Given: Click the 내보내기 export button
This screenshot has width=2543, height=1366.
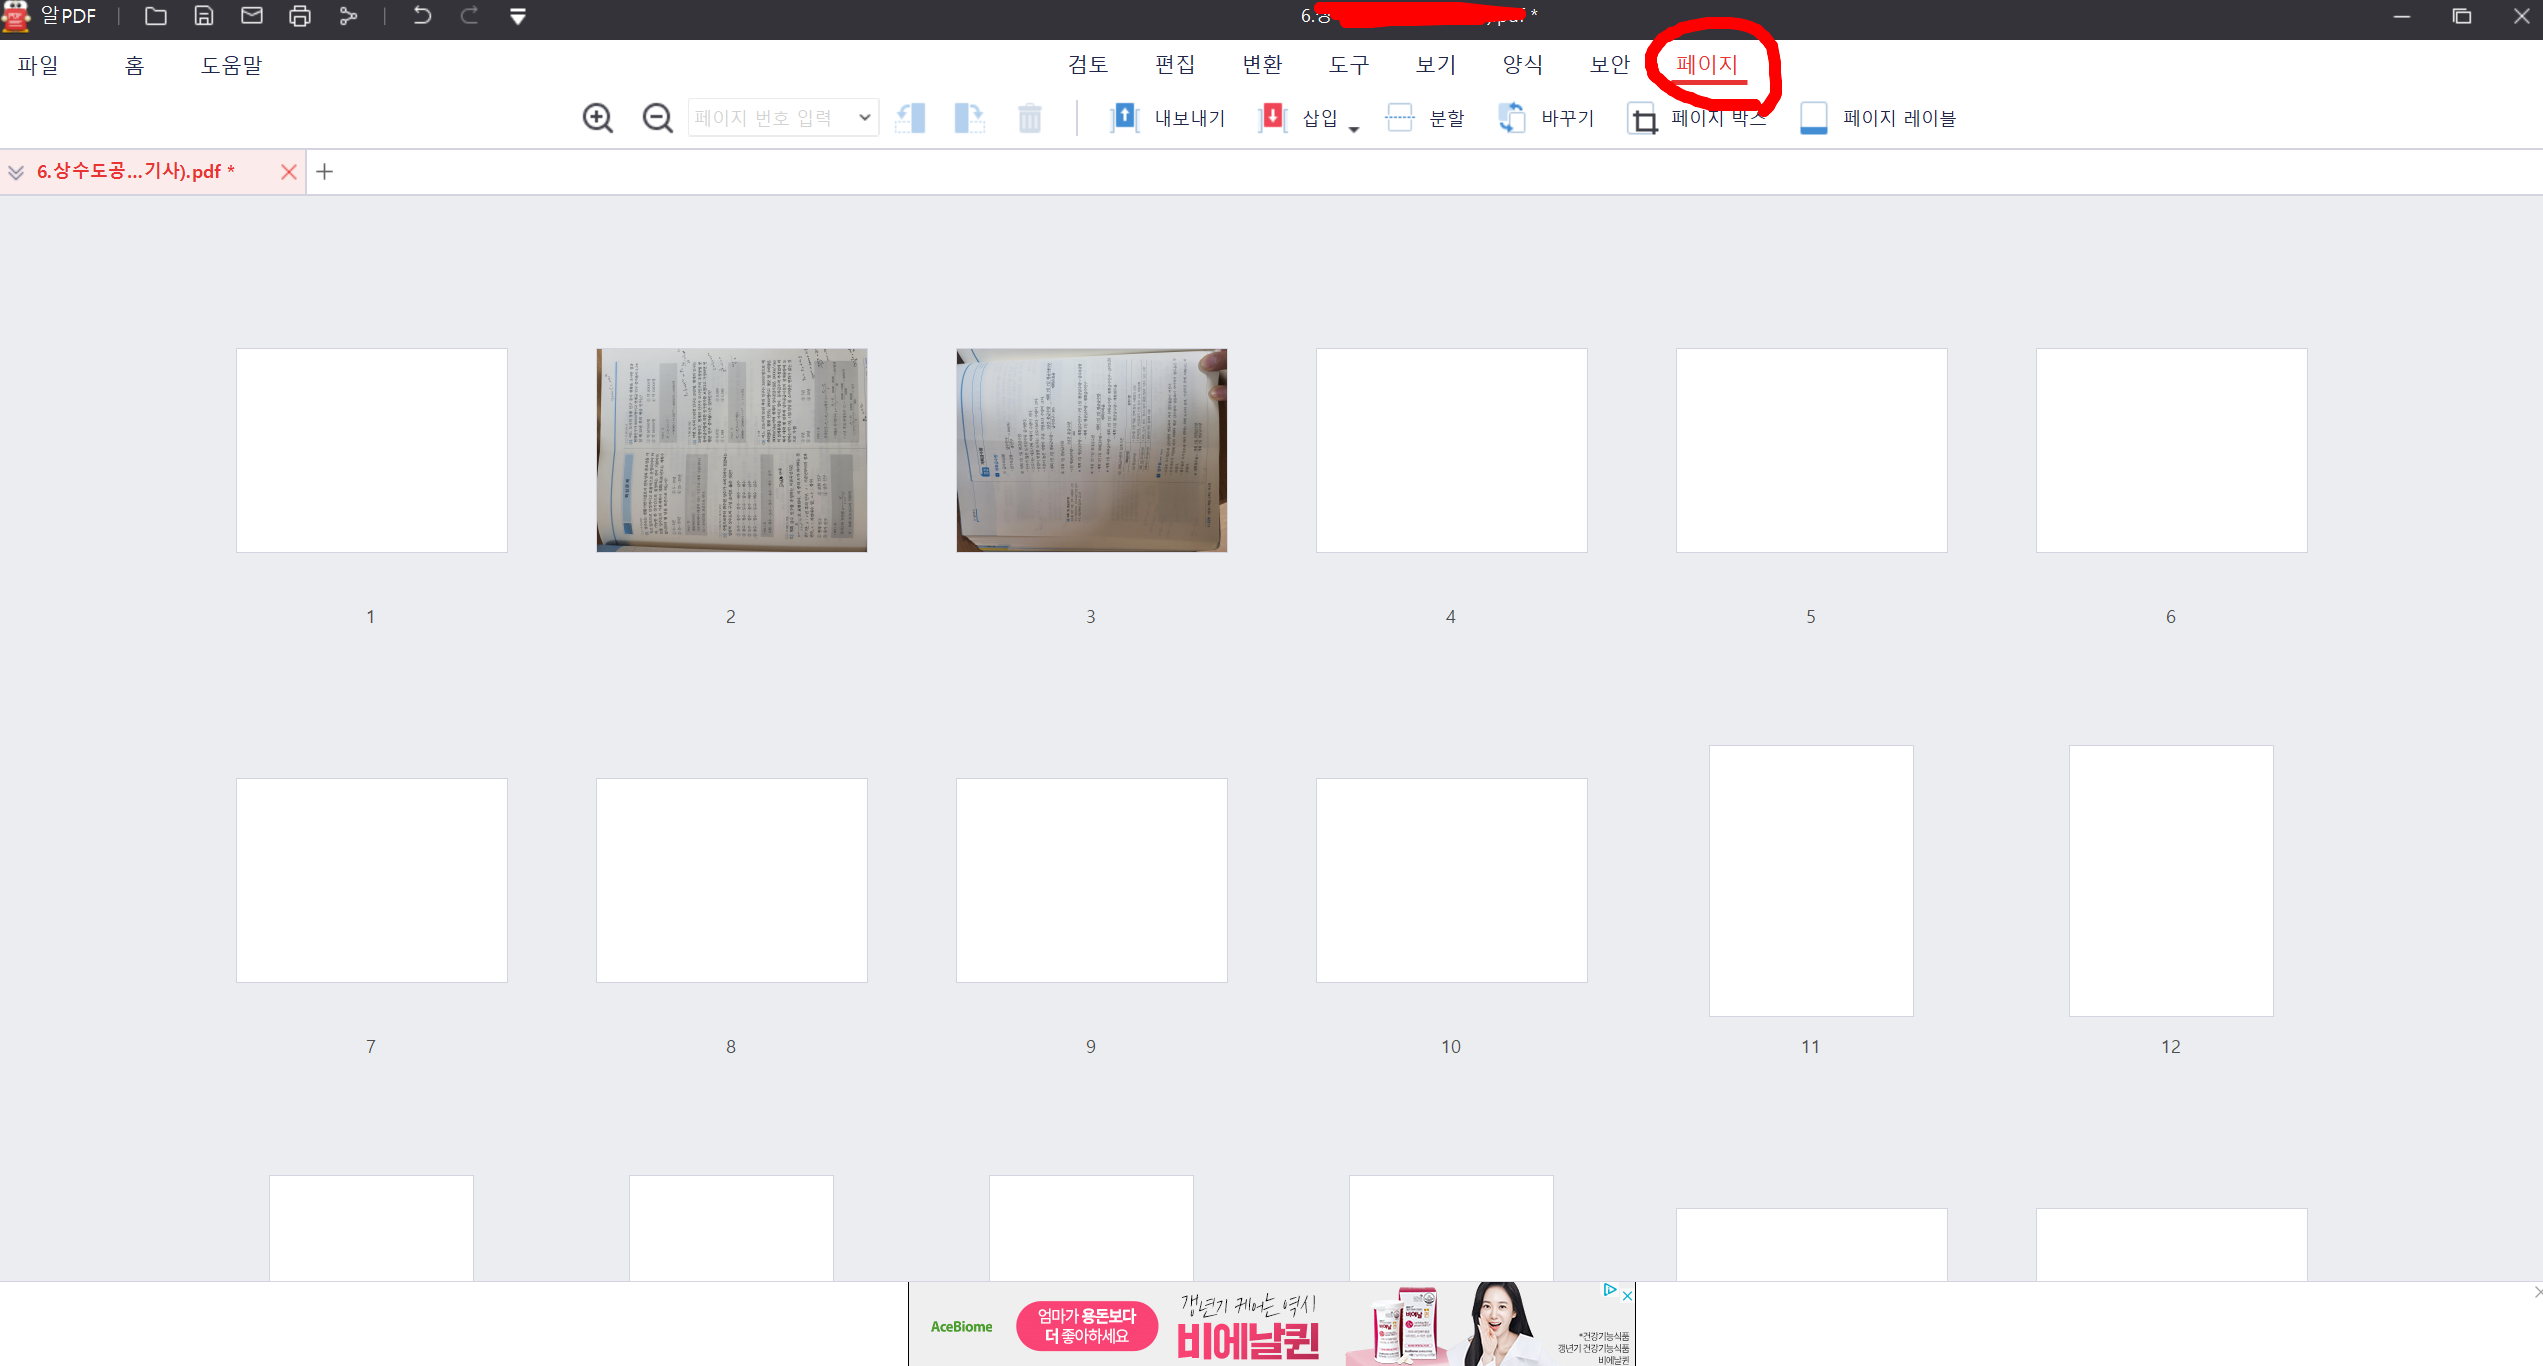Looking at the screenshot, I should tap(1167, 118).
